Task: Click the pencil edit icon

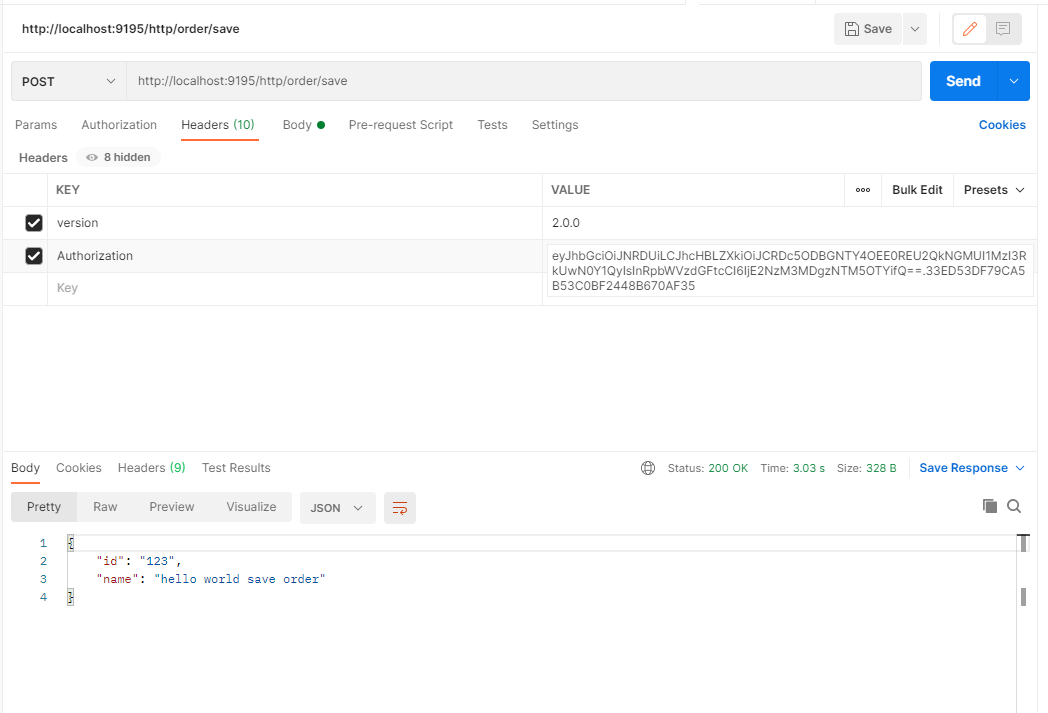Action: tap(969, 29)
